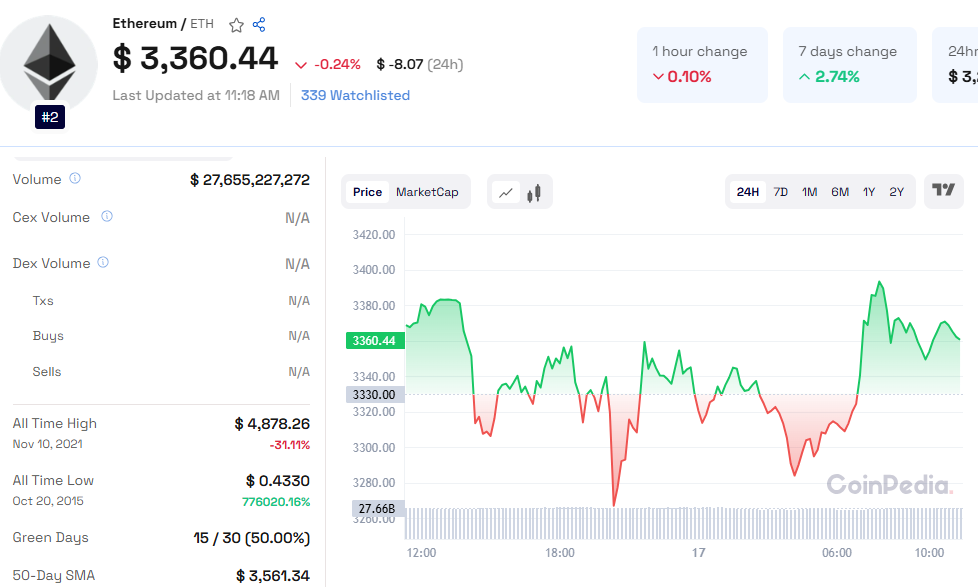Click the 3360.44 current price label on chart
978x587 pixels.
point(375,341)
